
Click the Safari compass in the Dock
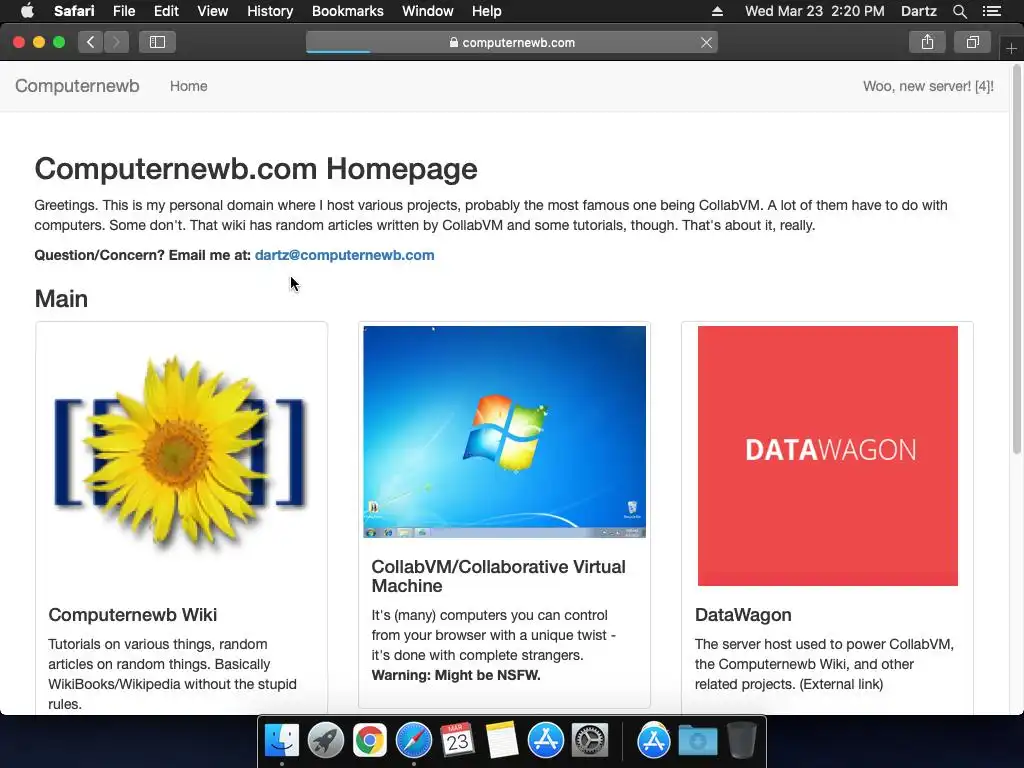[414, 740]
